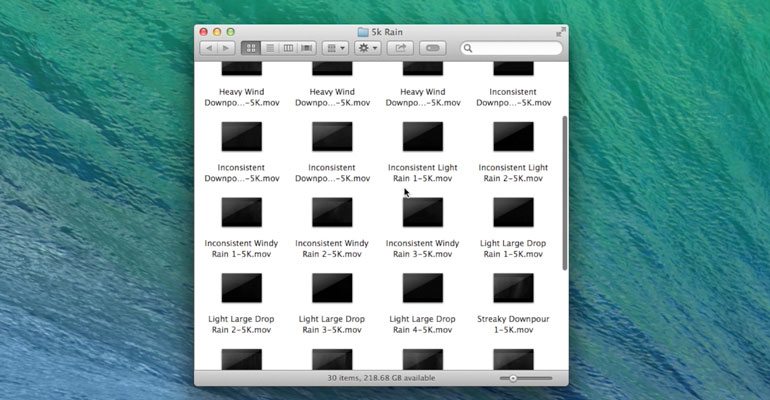Click the vertical scrollbar of the file list
770x400 pixels.
[x=565, y=193]
